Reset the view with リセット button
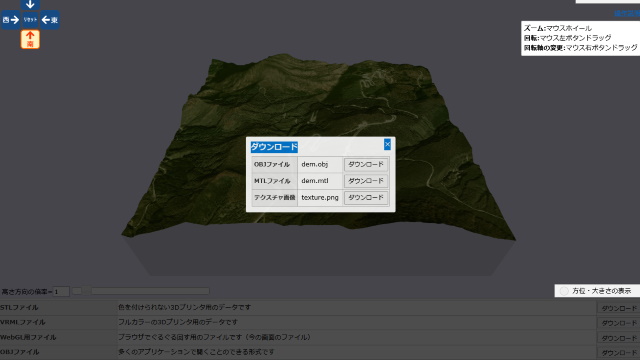This screenshot has height=360, width=640. tap(30, 20)
